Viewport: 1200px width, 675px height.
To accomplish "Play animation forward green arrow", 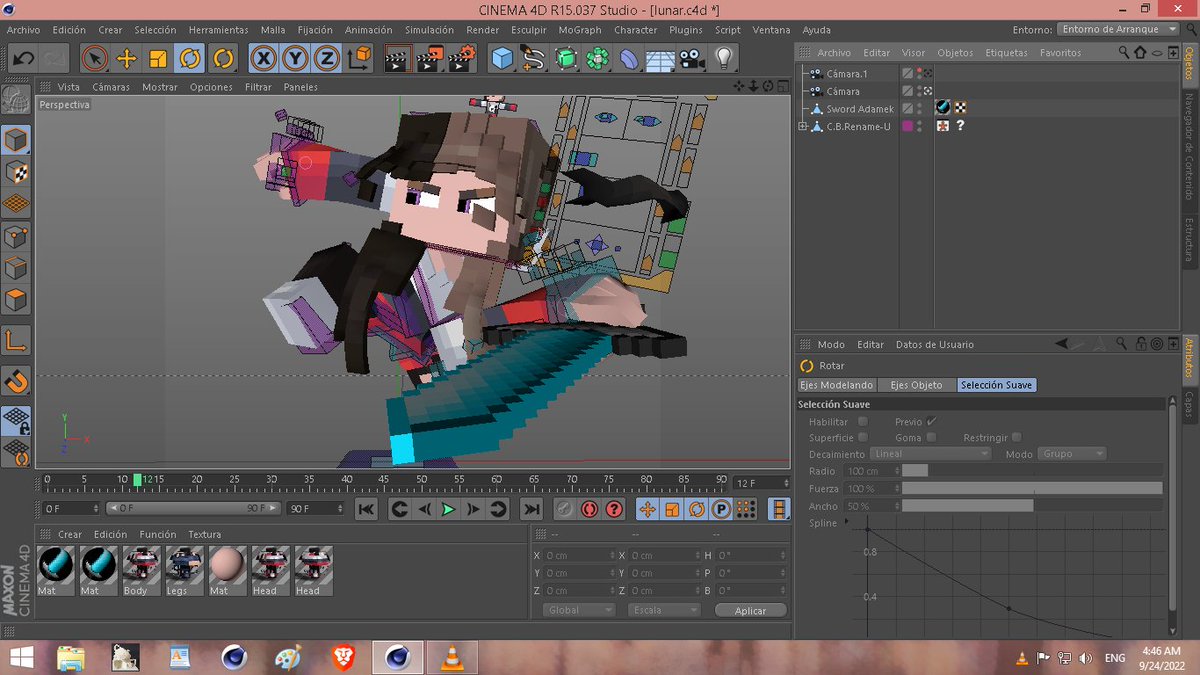I will (448, 509).
